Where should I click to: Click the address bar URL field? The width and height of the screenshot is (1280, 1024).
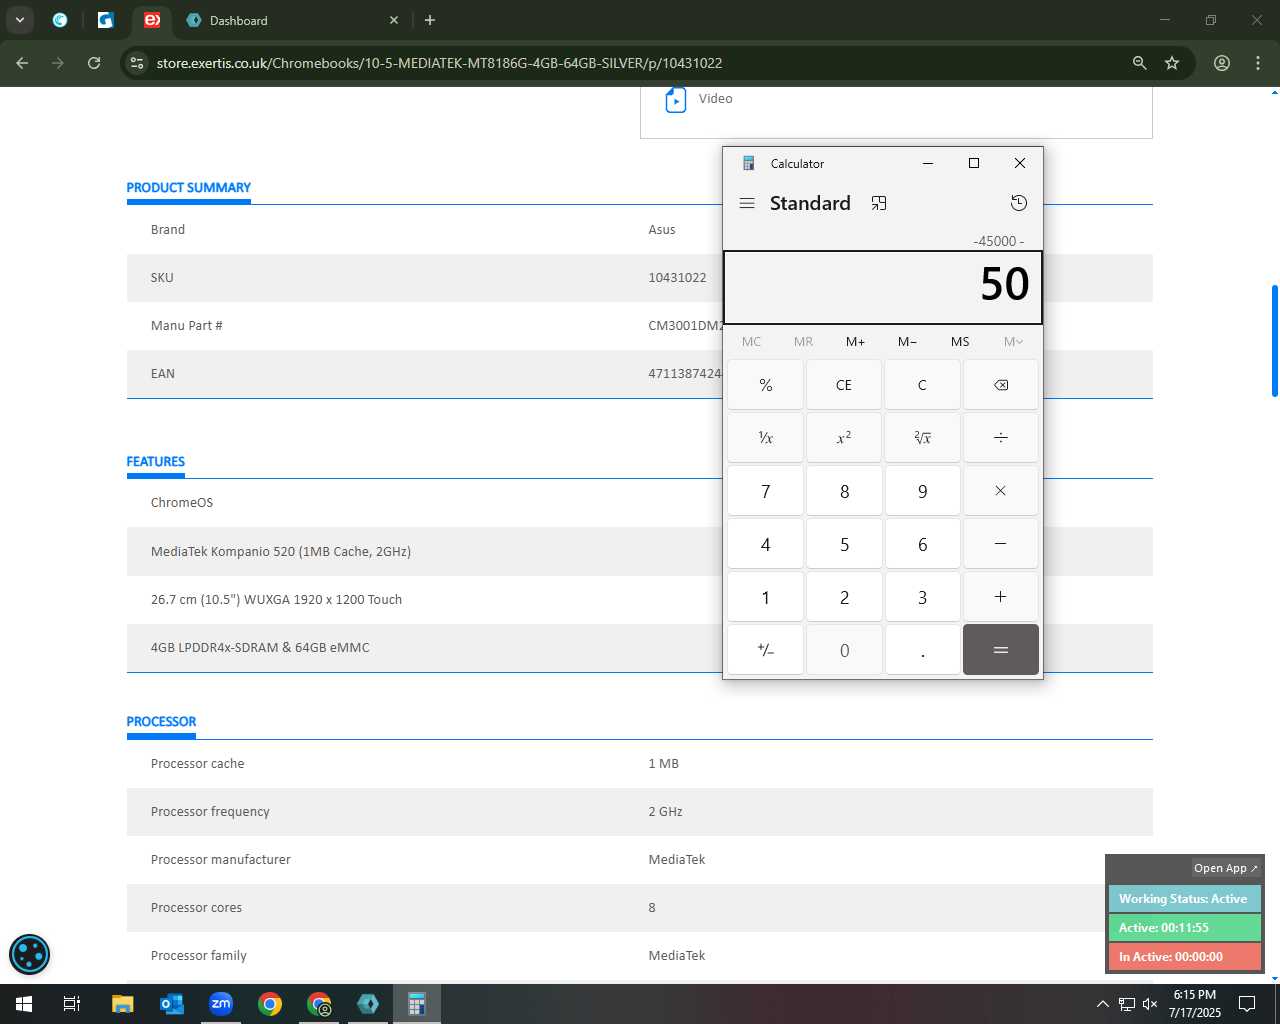tap(640, 63)
